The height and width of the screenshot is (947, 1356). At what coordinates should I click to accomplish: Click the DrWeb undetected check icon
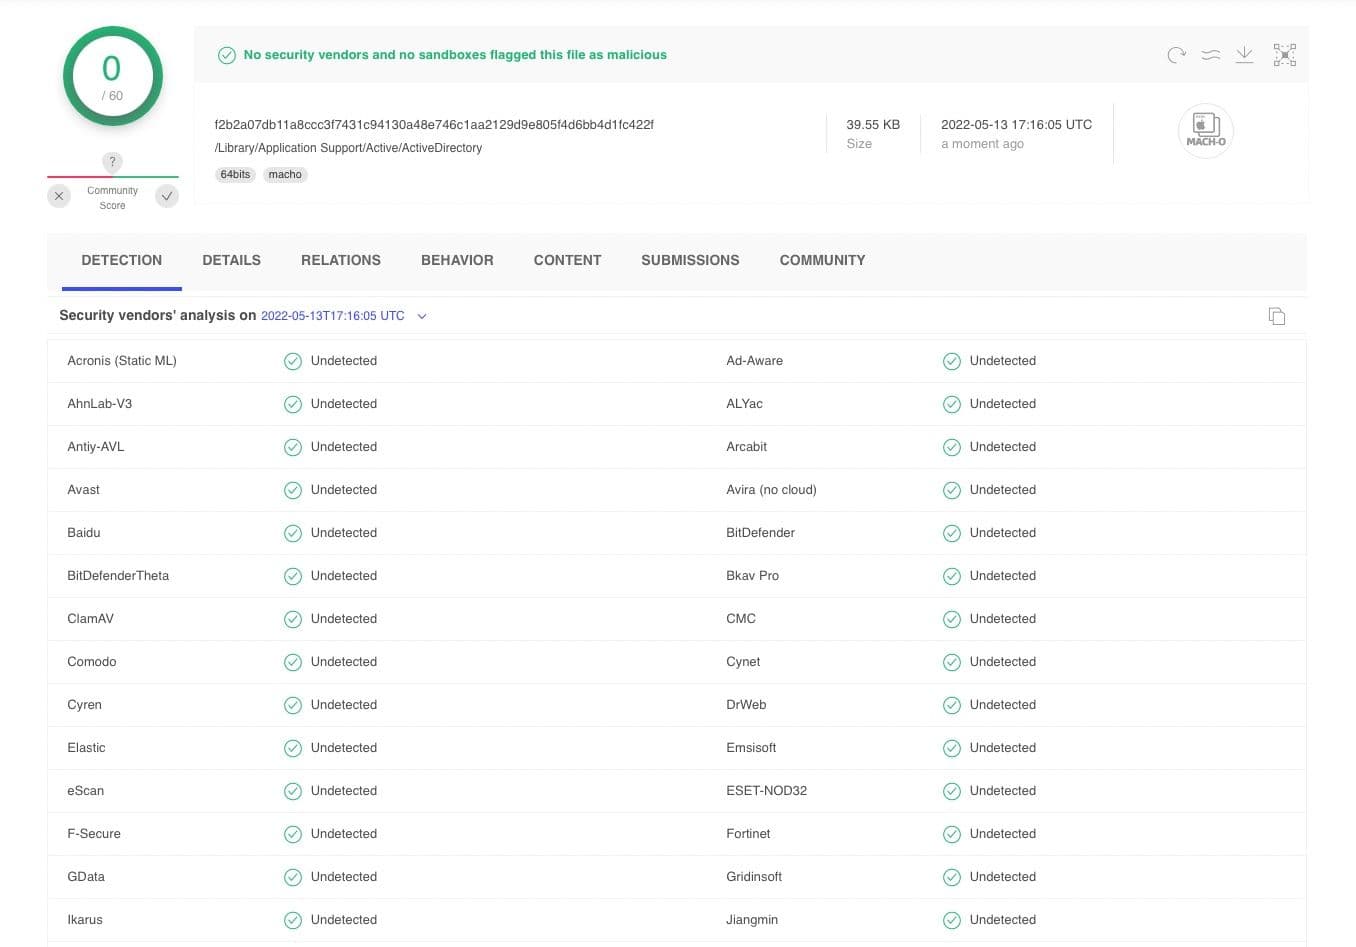(x=952, y=705)
